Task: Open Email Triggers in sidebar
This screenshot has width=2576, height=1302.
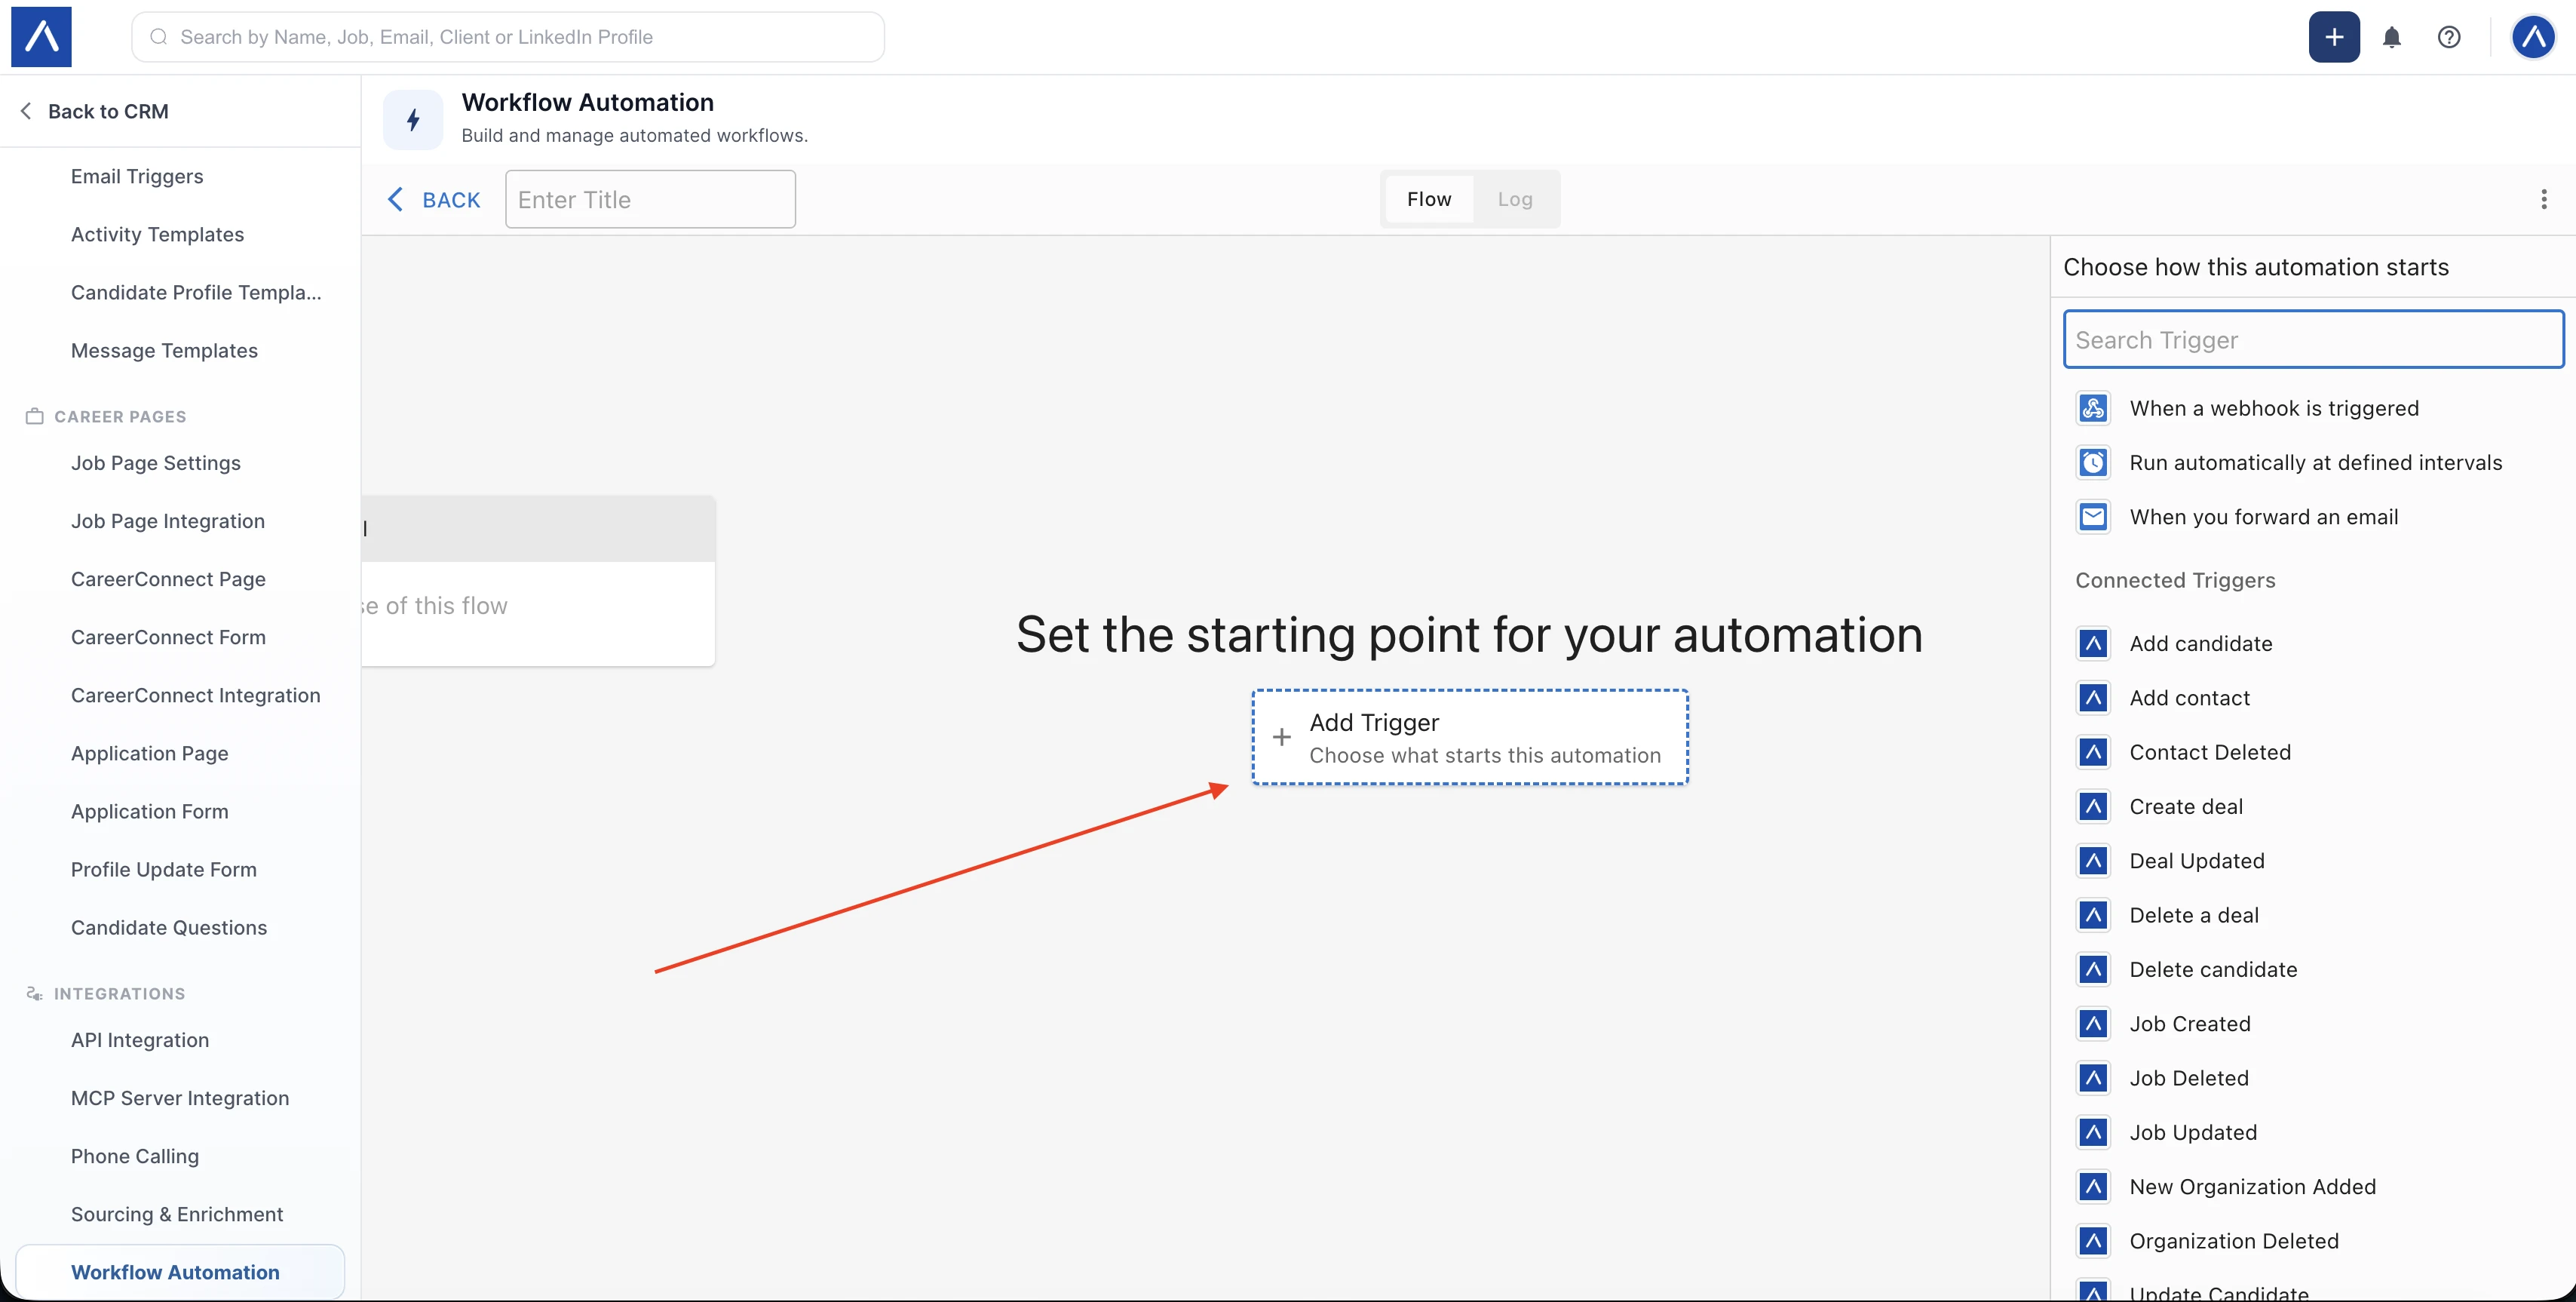Action: point(137,176)
